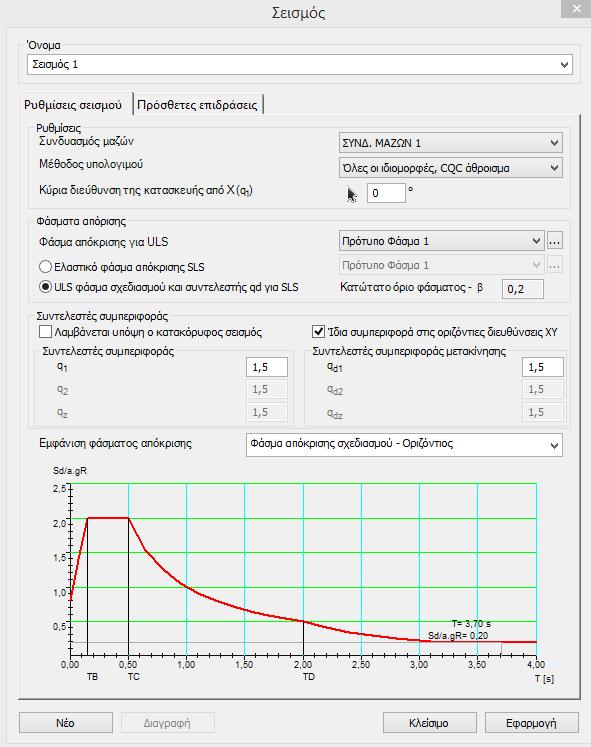Click the ellipsis button next to ULS spectrum
591x747 pixels.
tap(554, 241)
